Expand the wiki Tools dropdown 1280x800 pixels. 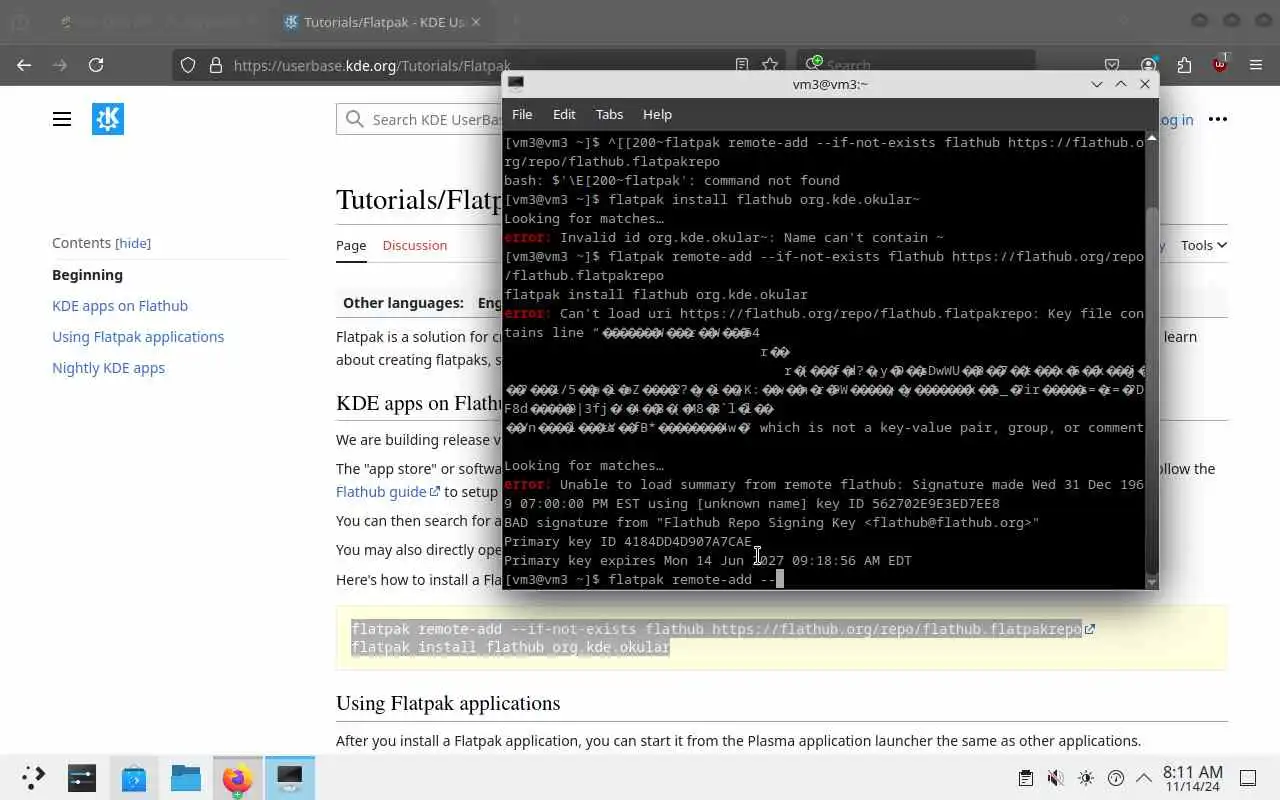click(1203, 245)
